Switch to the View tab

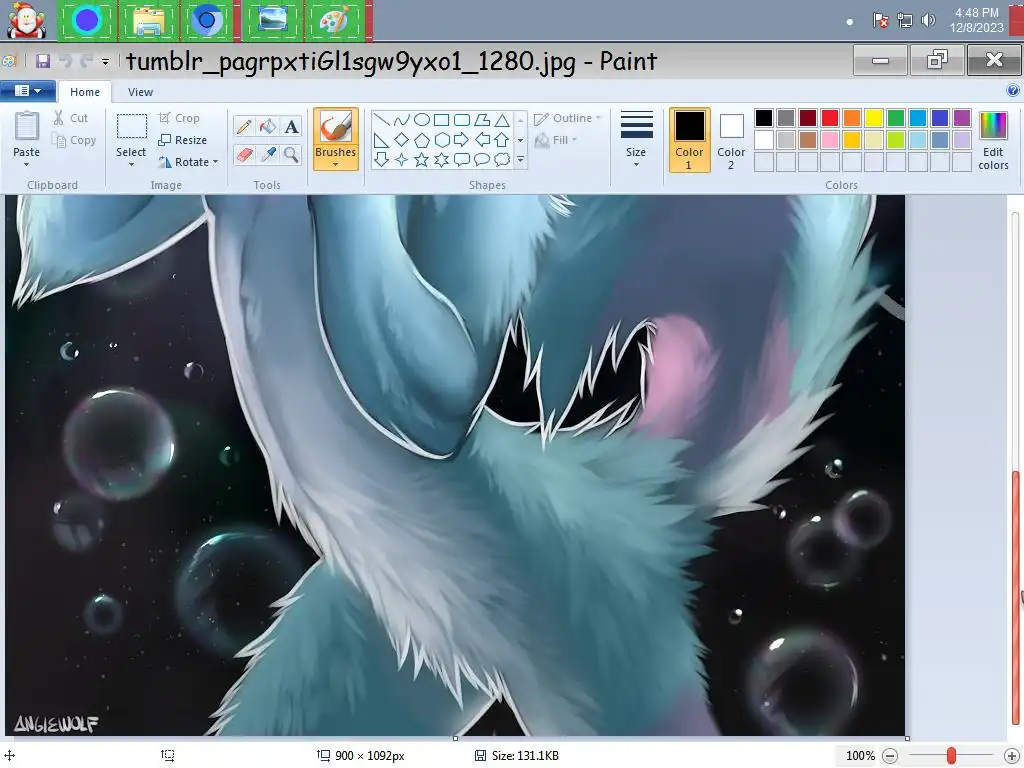point(140,92)
